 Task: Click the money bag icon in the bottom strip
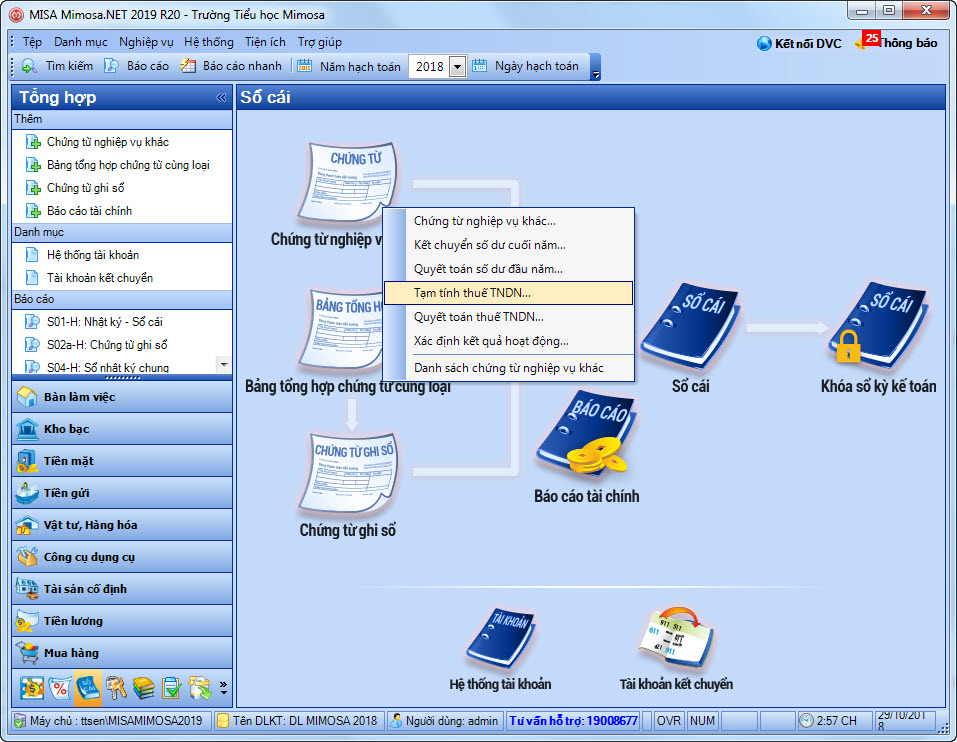point(32,688)
